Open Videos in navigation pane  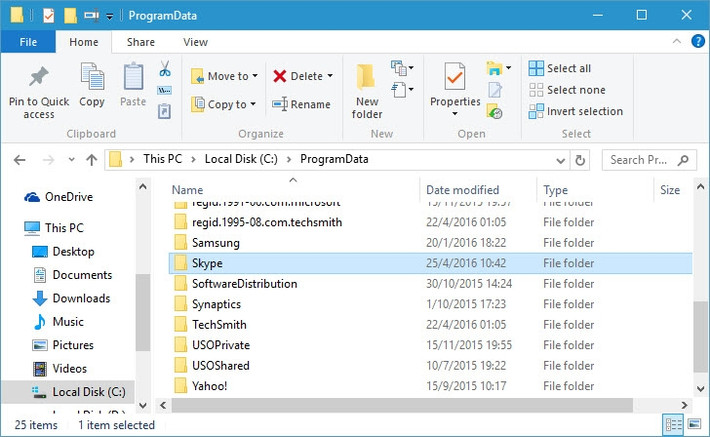[x=59, y=369]
